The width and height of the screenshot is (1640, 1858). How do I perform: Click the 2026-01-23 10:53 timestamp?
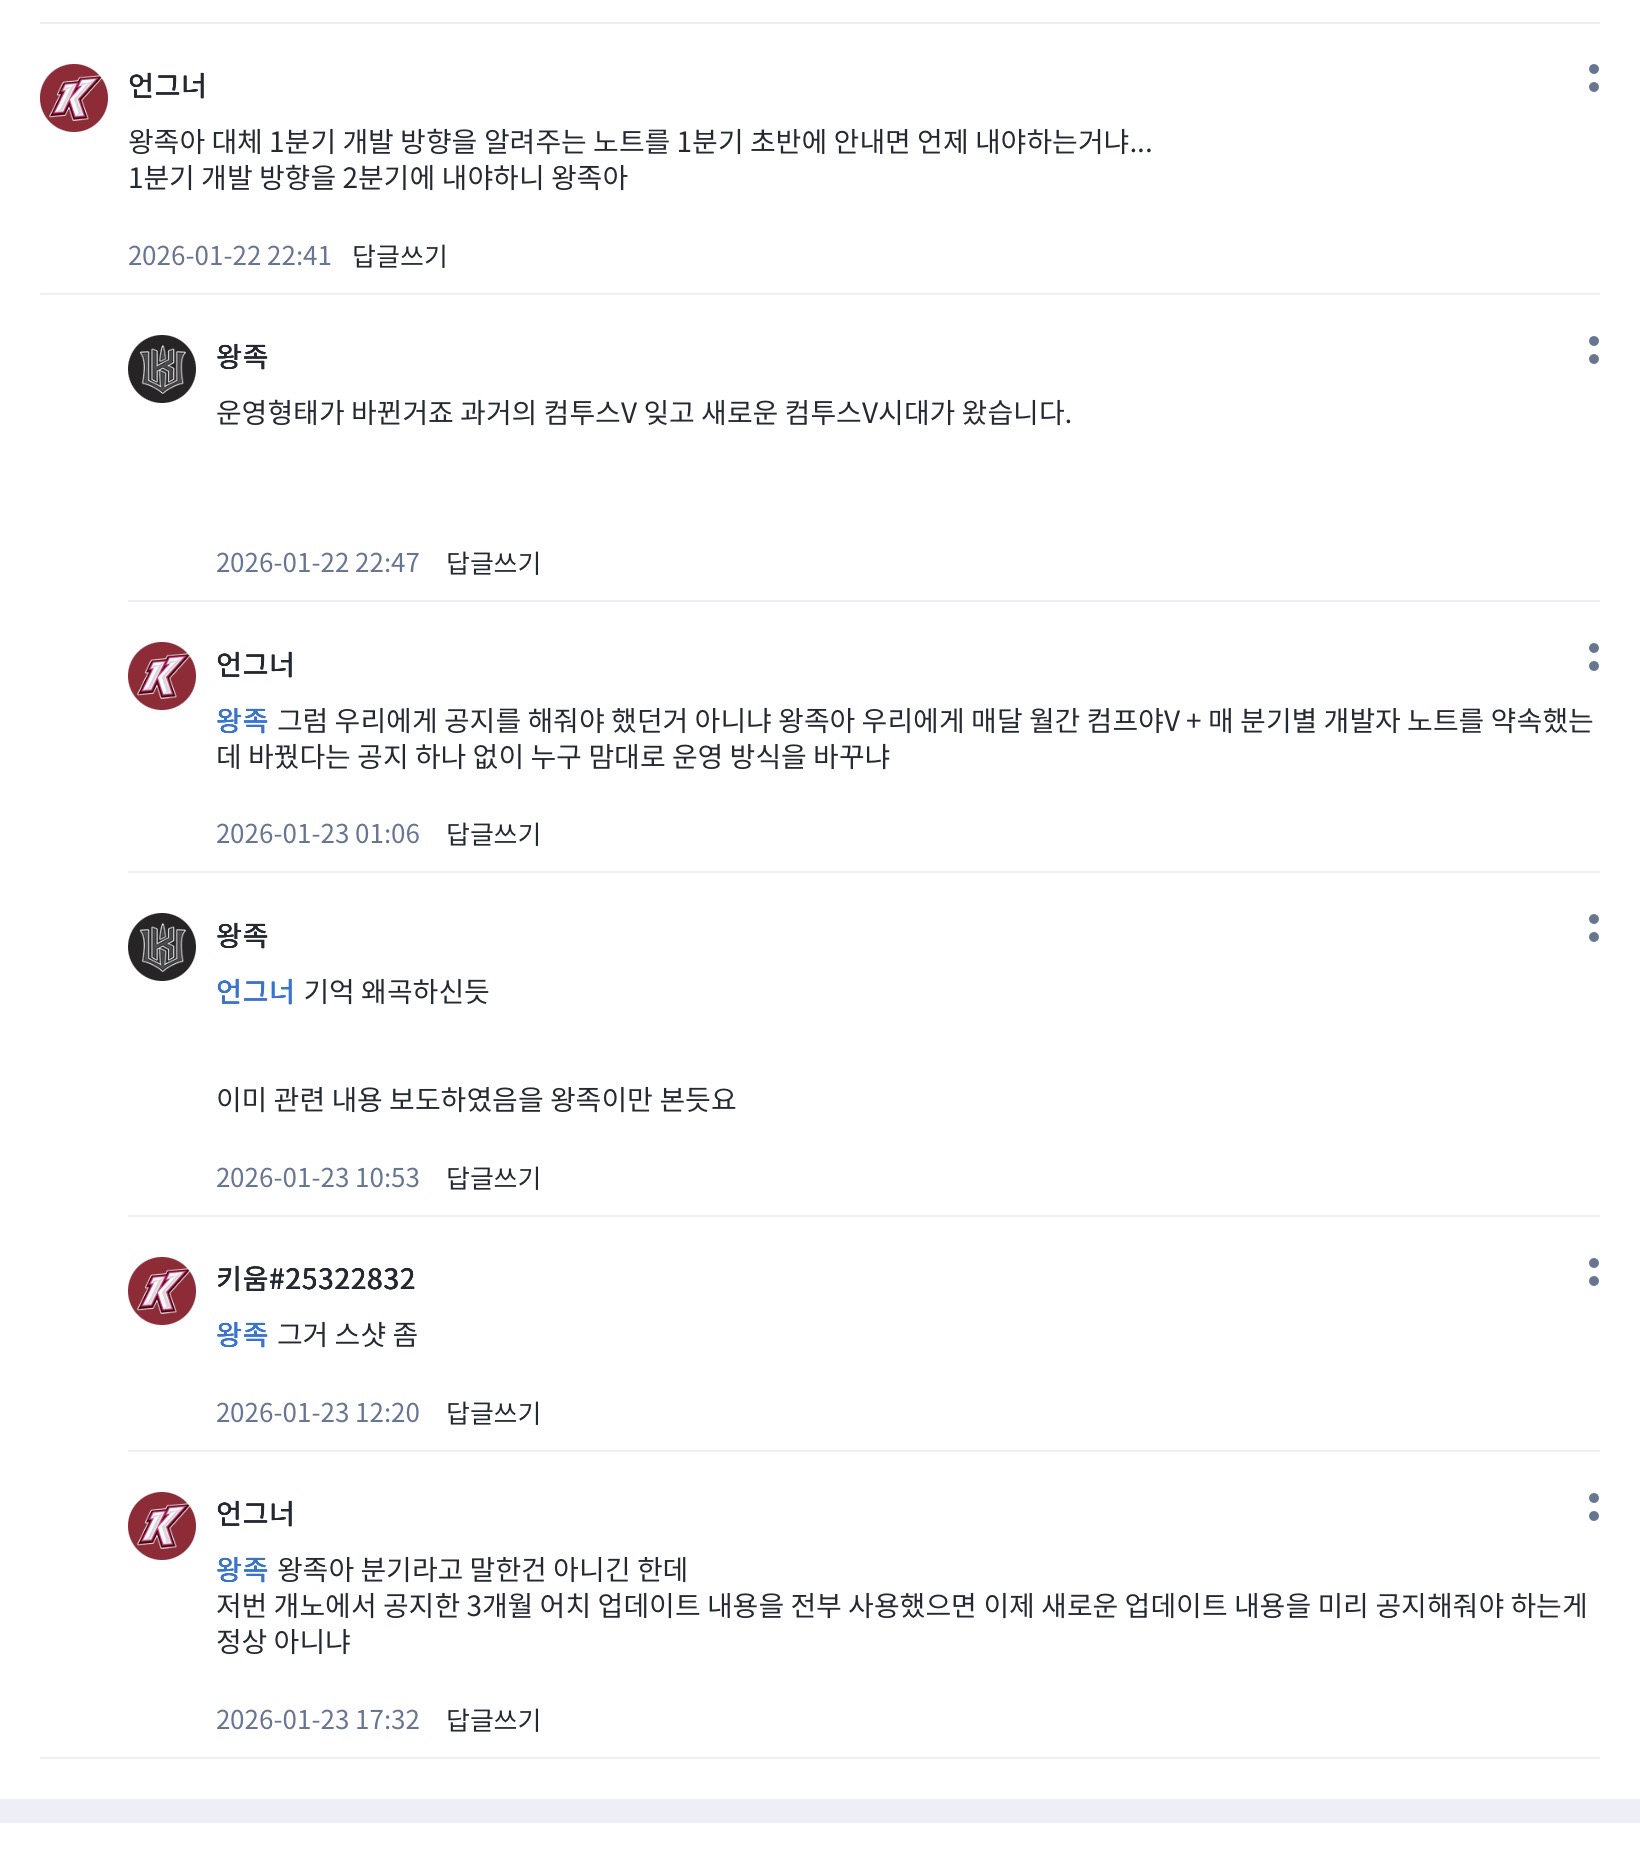pyautogui.click(x=318, y=1178)
